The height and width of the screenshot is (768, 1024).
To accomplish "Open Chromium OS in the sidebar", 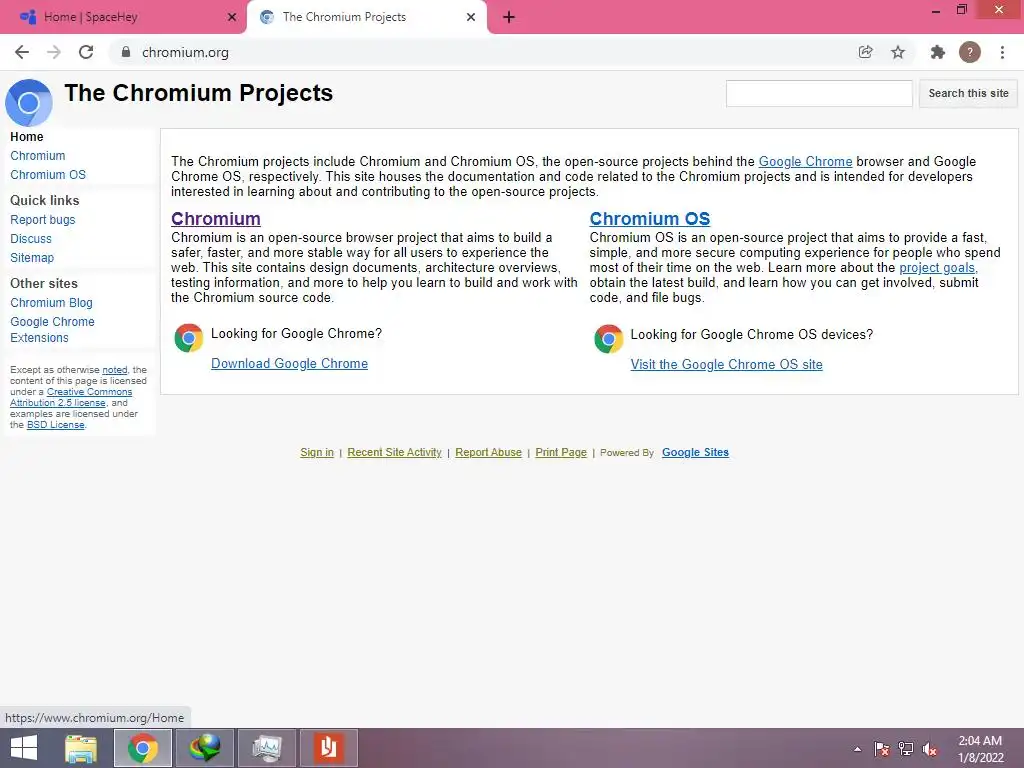I will (x=48, y=174).
